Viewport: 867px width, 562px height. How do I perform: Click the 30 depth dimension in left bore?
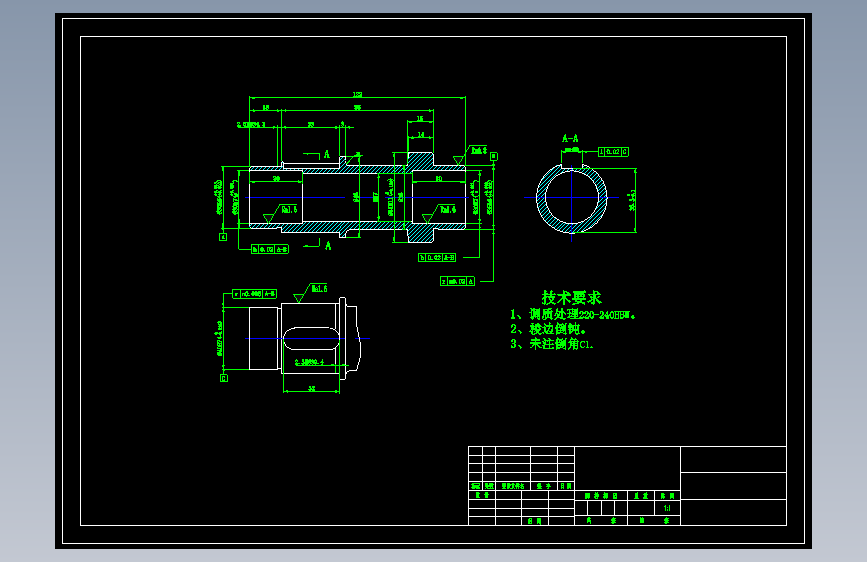pos(276,178)
